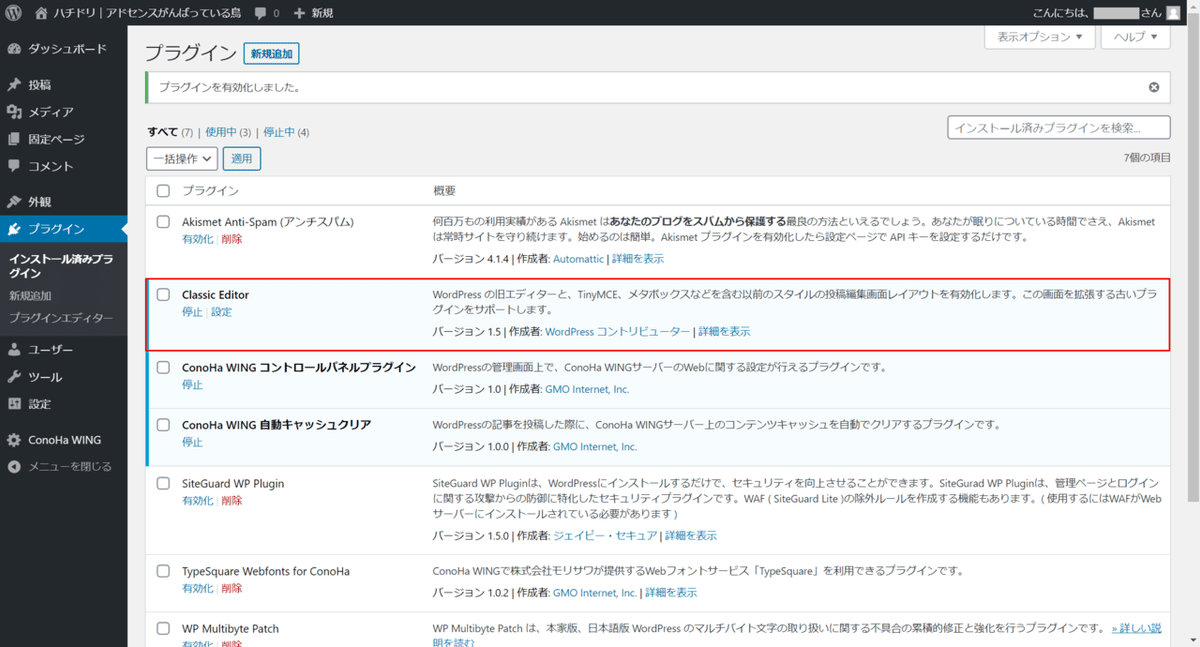Open Classic Editor 設定 link
This screenshot has height=647, width=1200.
click(221, 312)
